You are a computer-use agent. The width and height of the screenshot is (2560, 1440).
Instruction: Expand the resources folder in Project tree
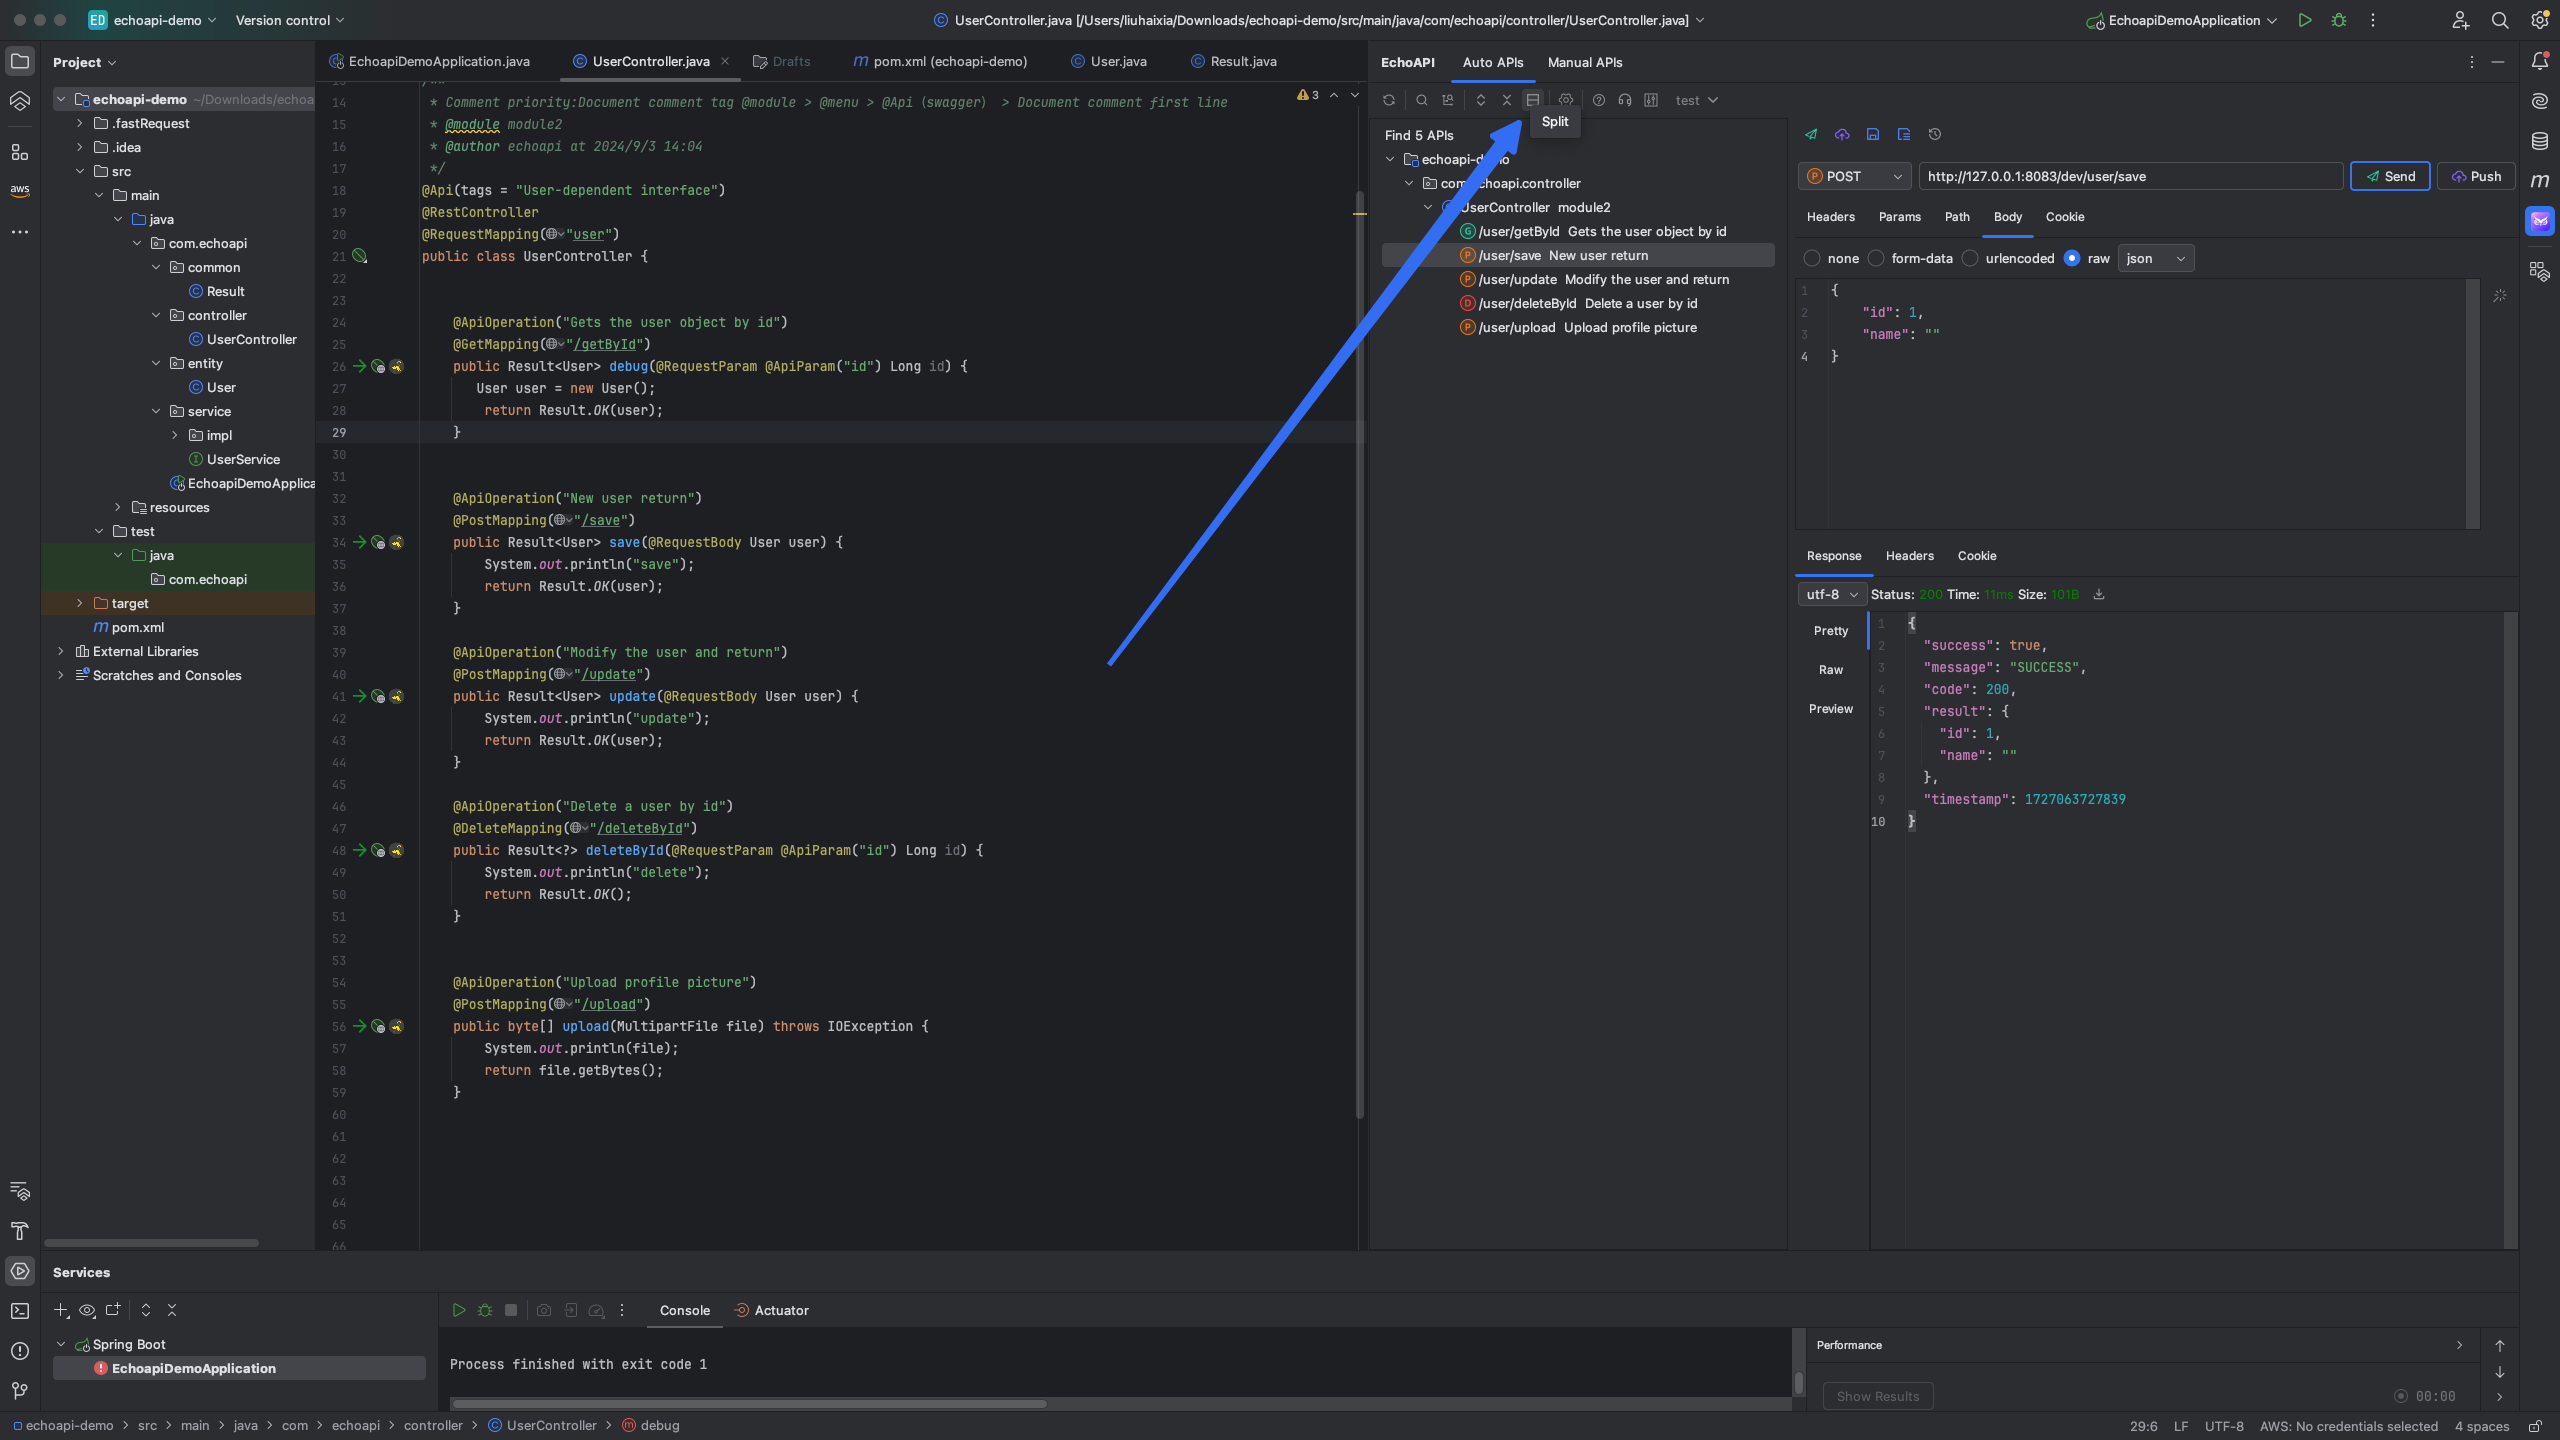(x=118, y=507)
